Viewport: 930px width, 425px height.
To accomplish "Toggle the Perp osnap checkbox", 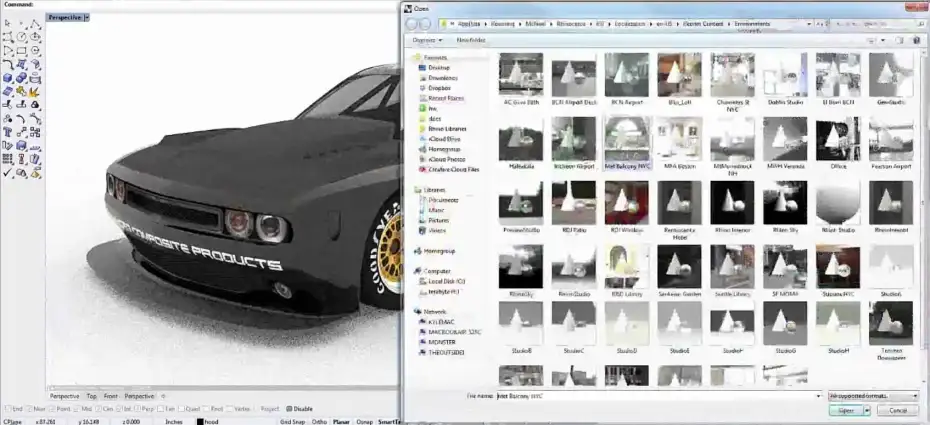I will click(x=138, y=409).
